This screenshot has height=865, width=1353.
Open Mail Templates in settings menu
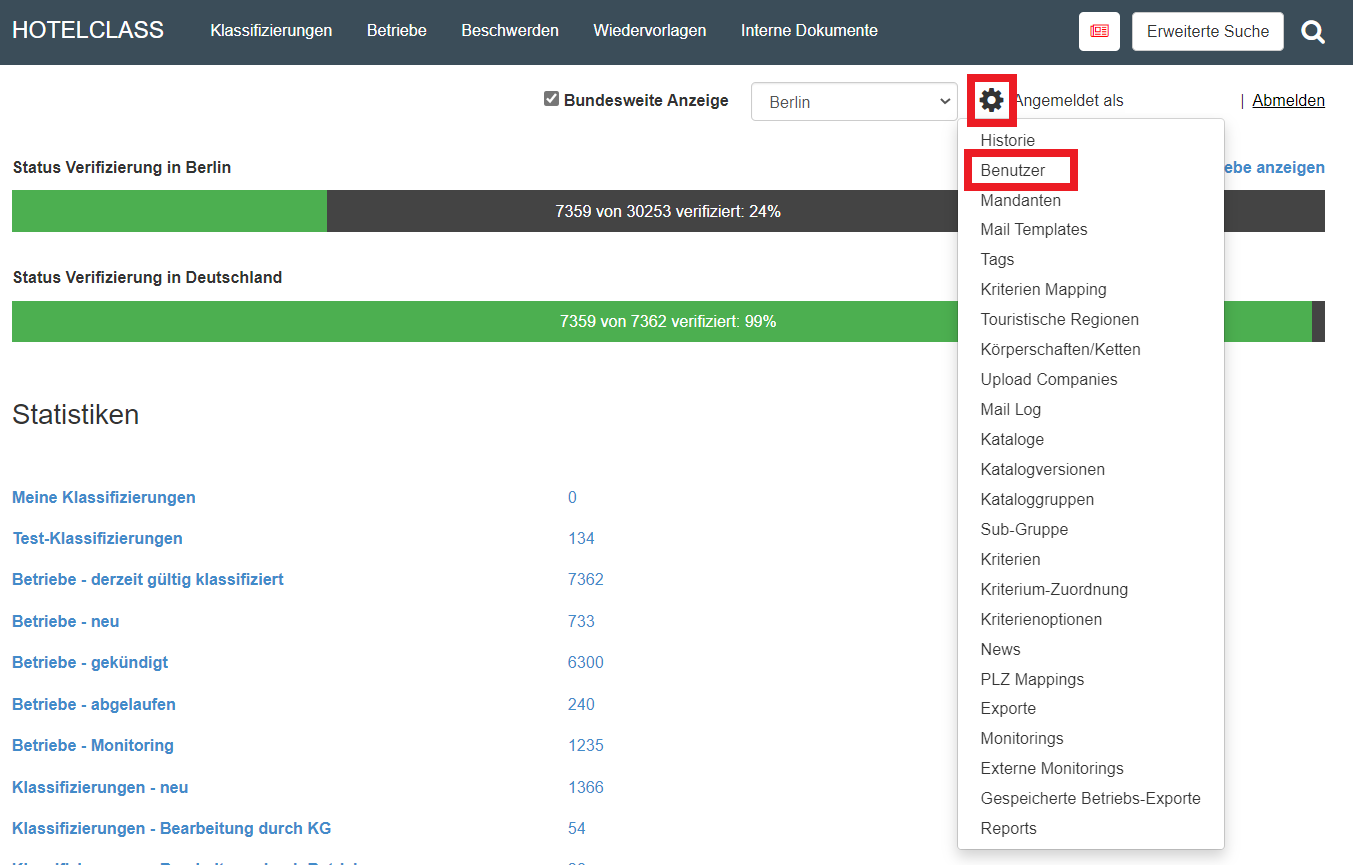click(1033, 230)
